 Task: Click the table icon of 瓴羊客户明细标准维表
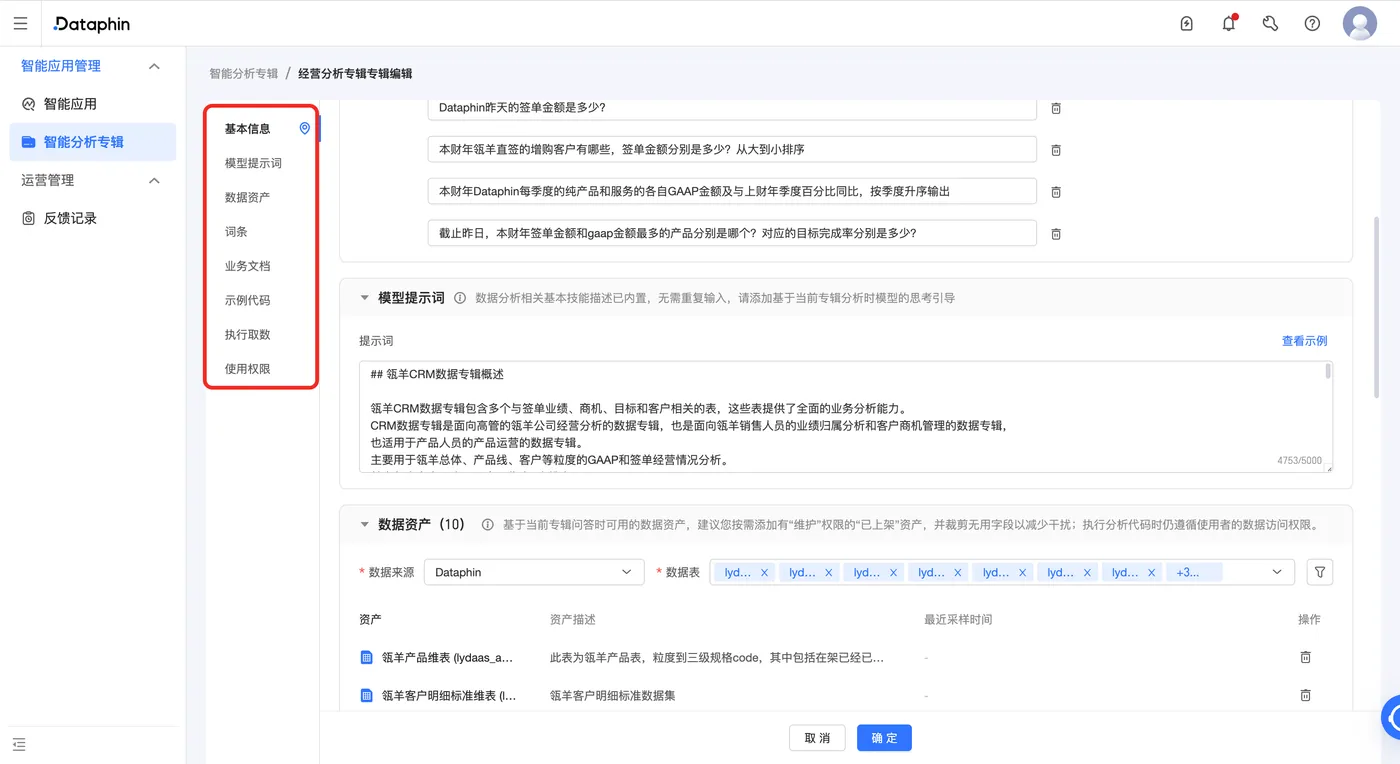pyautogui.click(x=366, y=695)
